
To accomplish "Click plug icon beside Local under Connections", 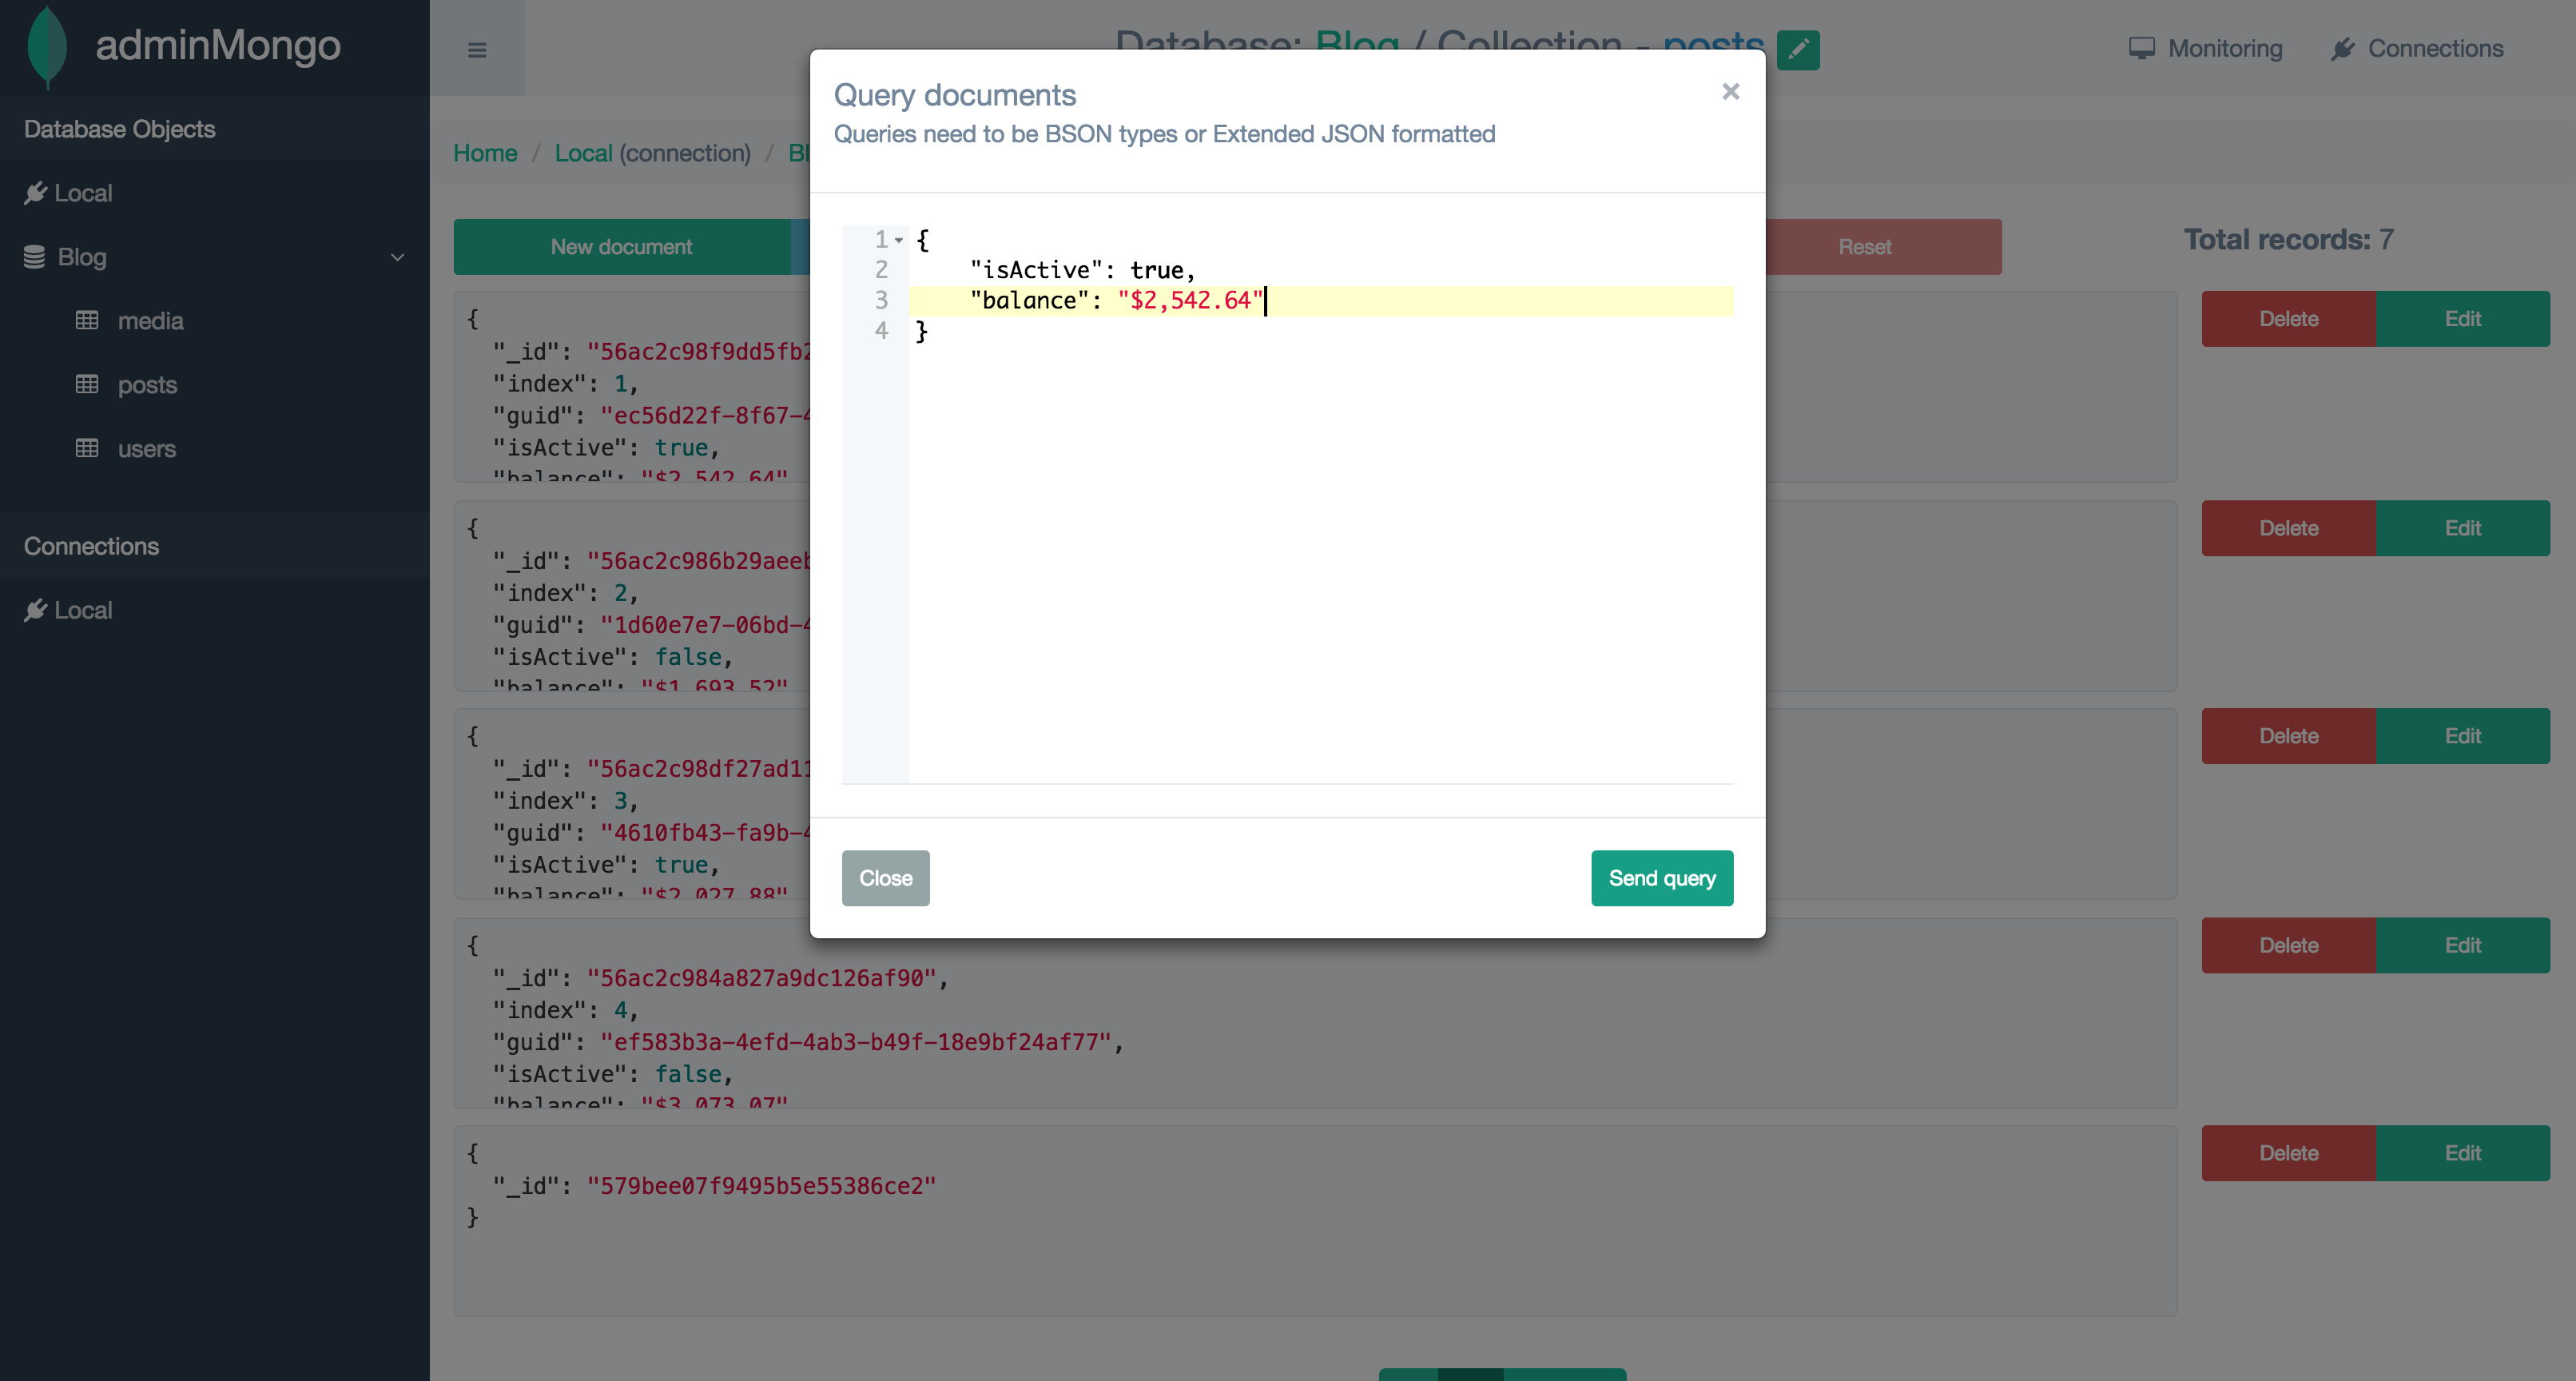I will [x=35, y=609].
